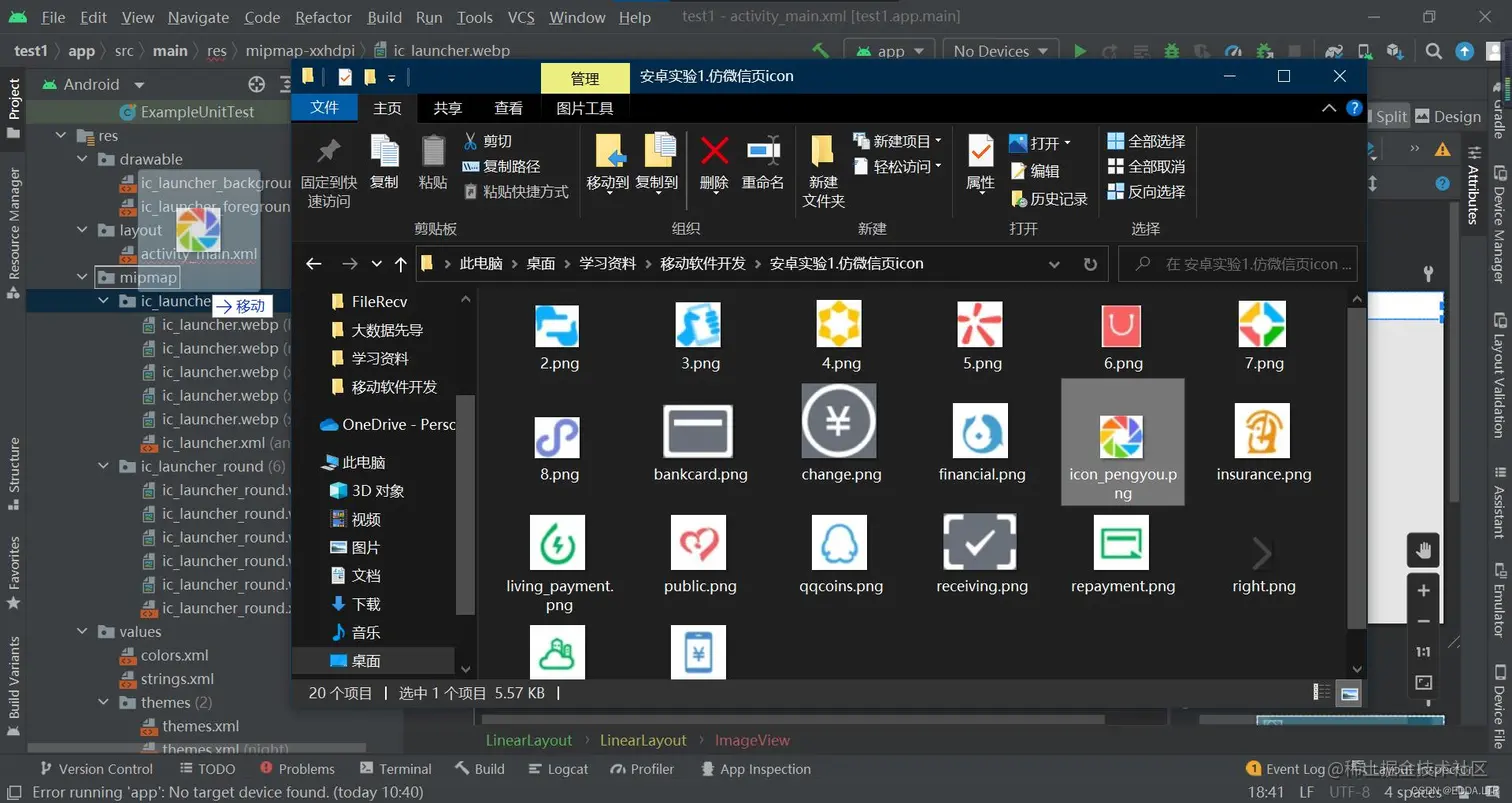Click Paste shortcut (粘贴快捷方式)
1512x803 pixels.
click(515, 191)
